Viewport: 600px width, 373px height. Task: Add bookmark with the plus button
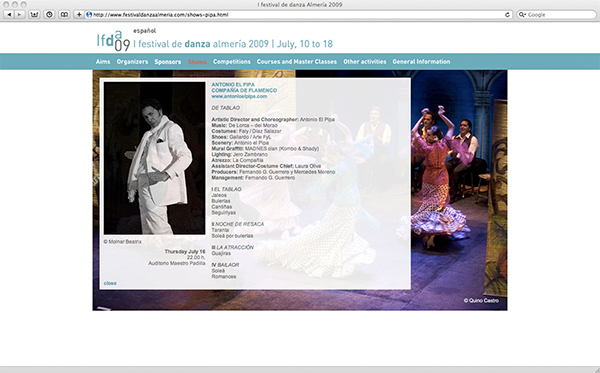(x=79, y=15)
